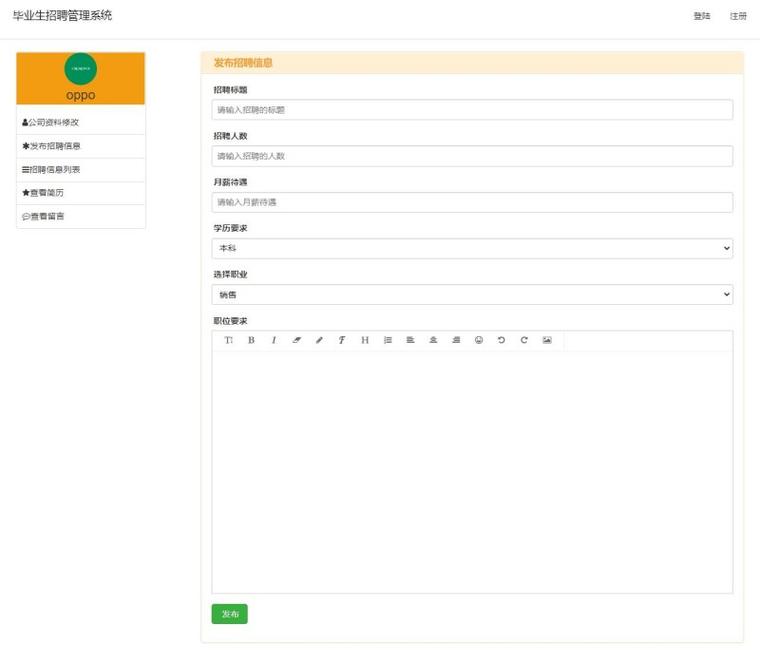
Task: Click the 注册 link in the header
Action: 738,16
